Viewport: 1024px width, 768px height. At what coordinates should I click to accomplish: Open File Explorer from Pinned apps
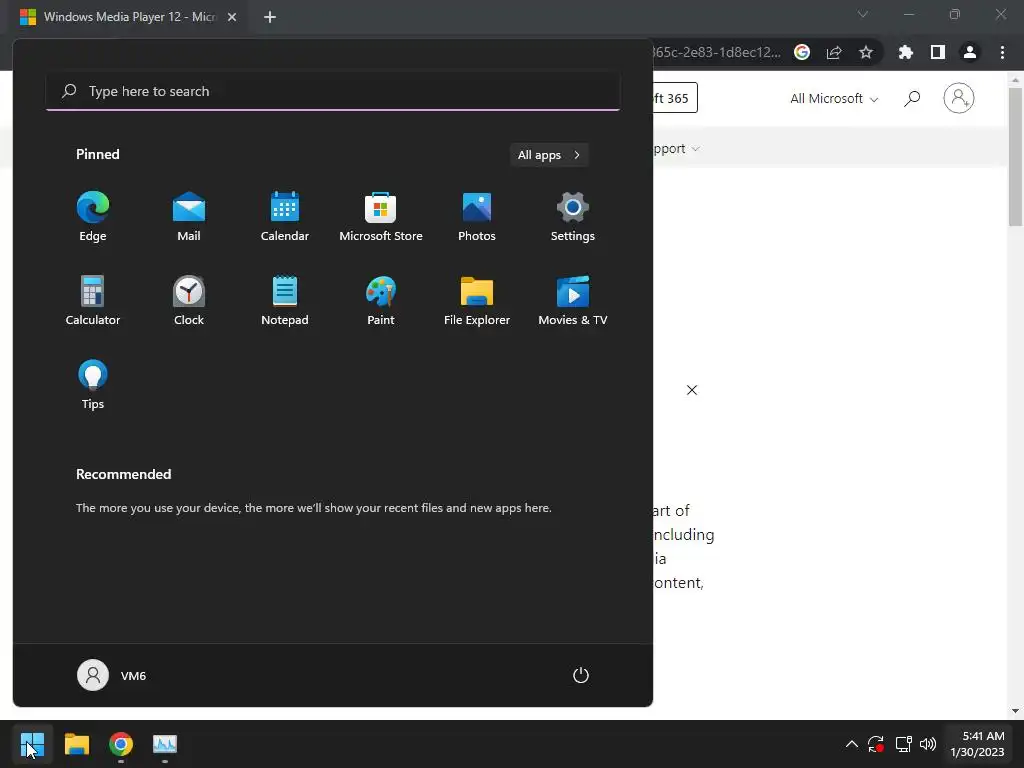[x=477, y=300]
